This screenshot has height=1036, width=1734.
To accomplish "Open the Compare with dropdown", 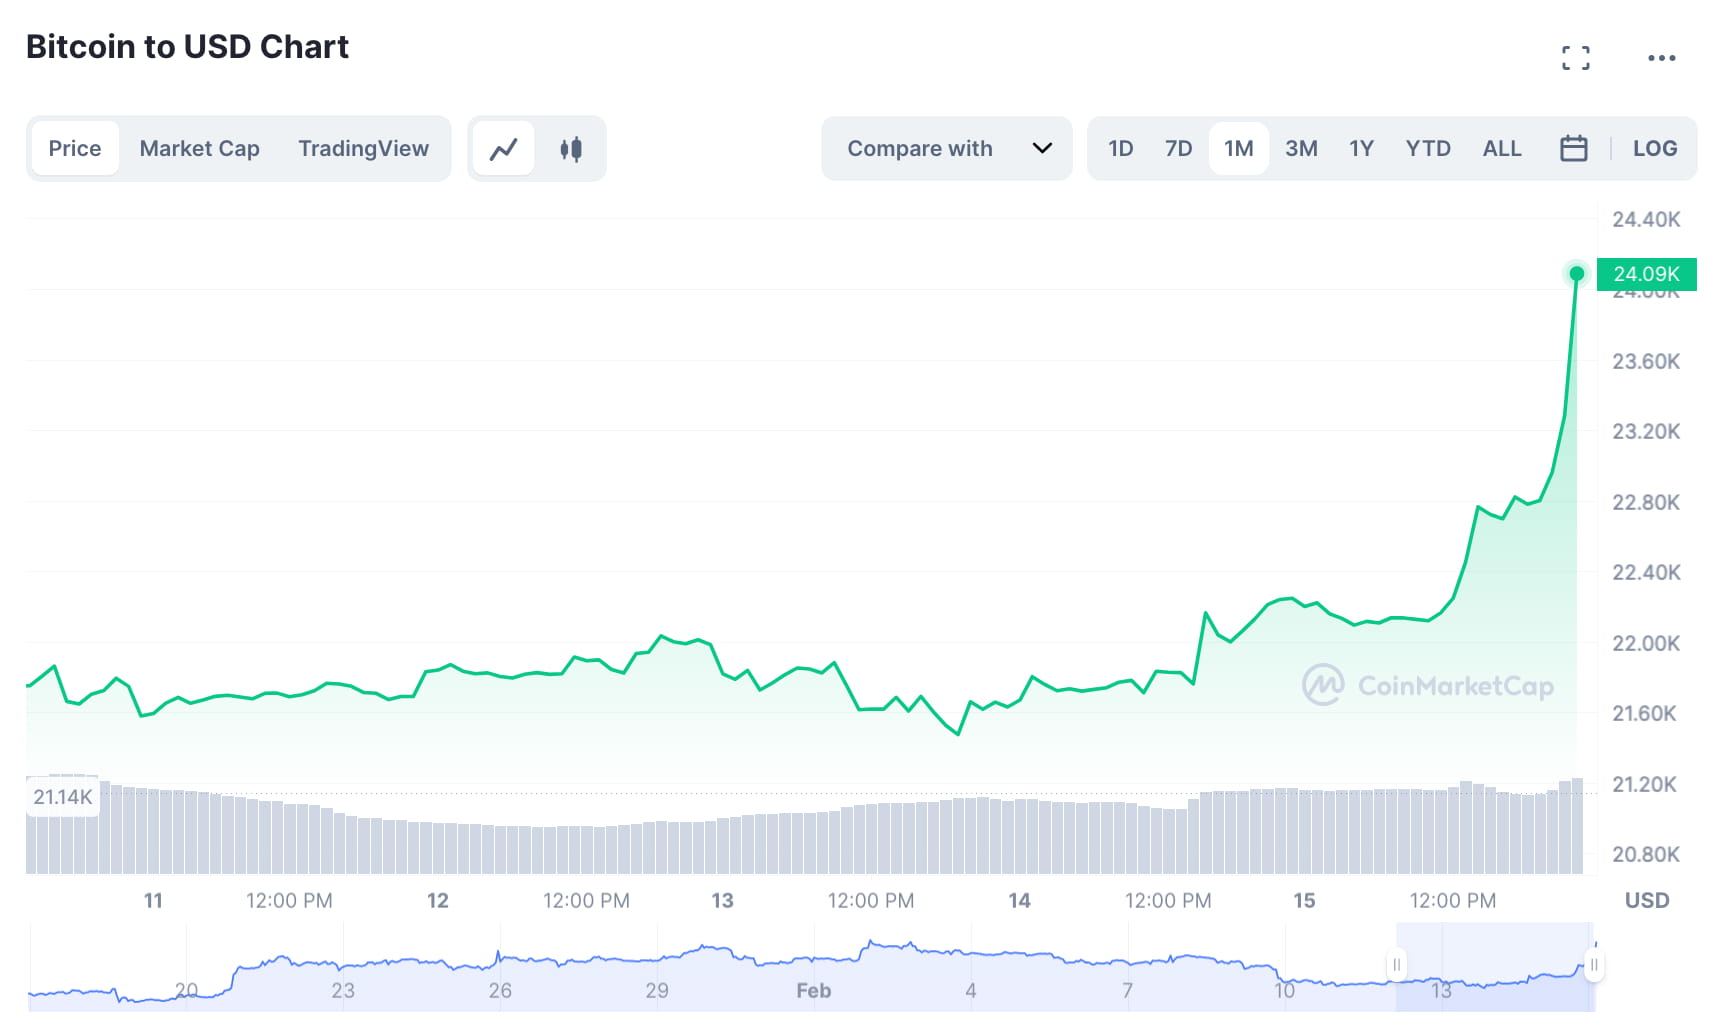I will point(920,148).
